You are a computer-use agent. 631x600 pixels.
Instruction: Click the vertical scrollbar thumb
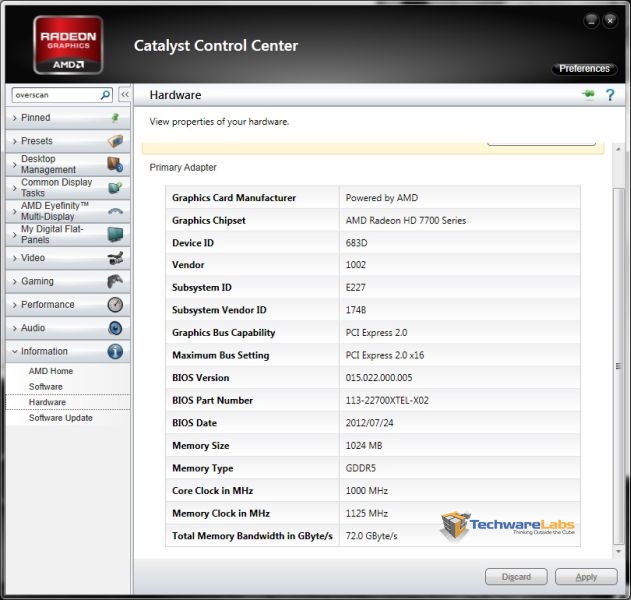618,366
